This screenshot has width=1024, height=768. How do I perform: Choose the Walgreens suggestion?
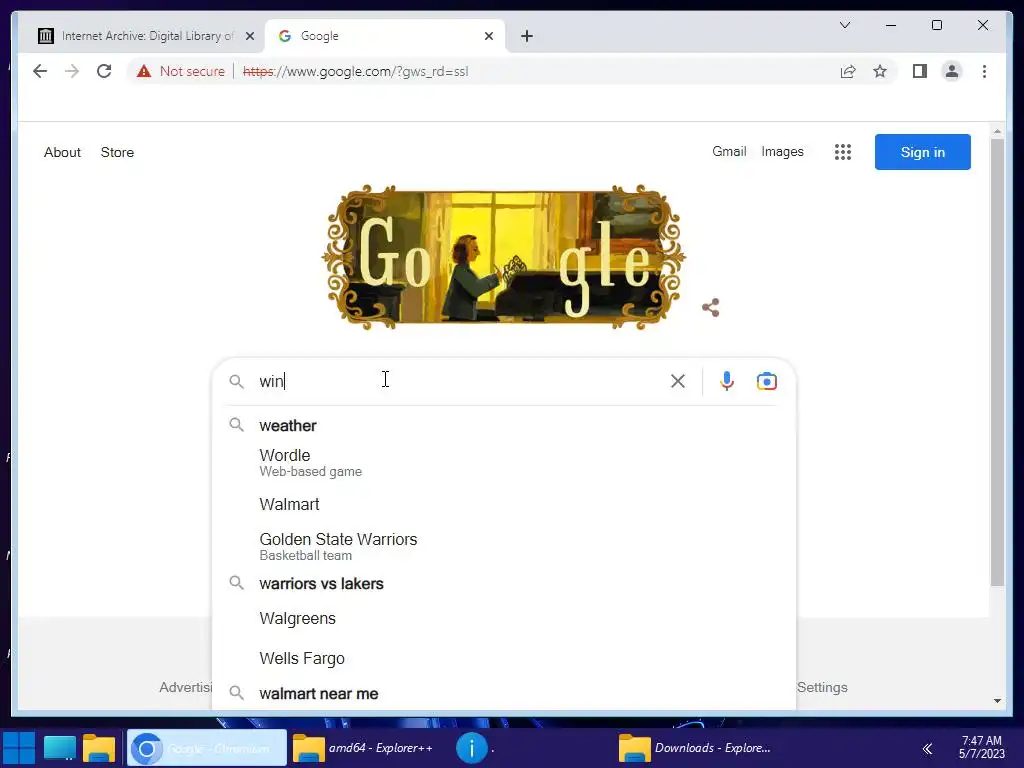pos(504,618)
